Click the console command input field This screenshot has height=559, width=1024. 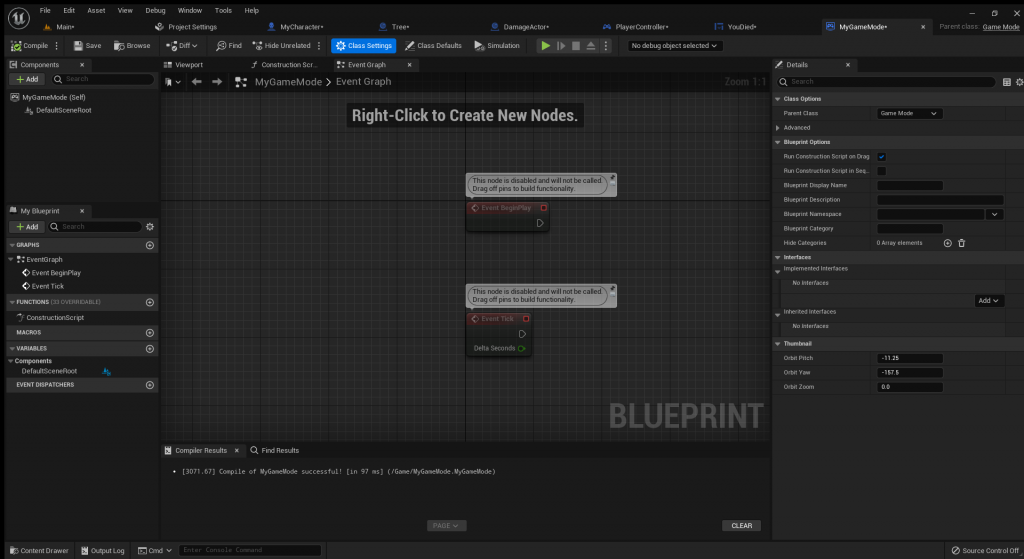(x=250, y=551)
